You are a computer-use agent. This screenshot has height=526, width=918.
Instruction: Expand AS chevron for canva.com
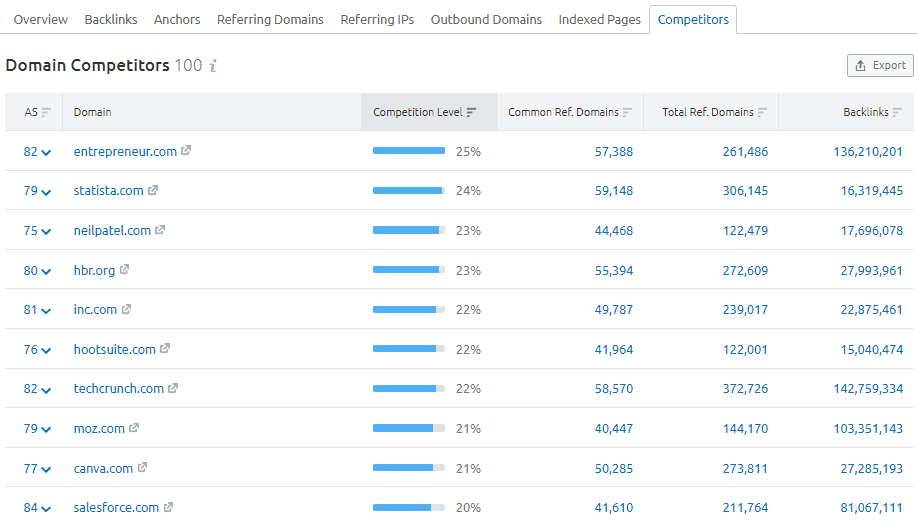point(46,470)
